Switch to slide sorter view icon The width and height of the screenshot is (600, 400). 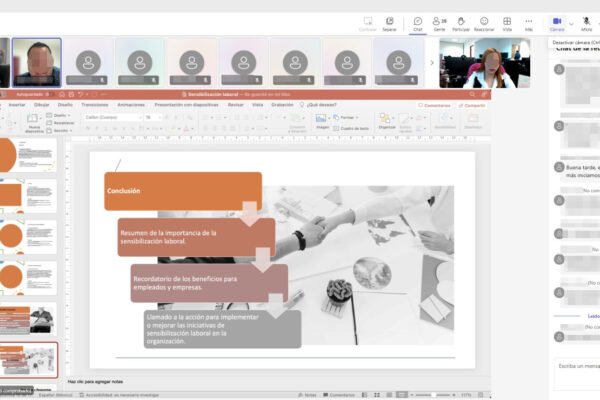tap(377, 395)
